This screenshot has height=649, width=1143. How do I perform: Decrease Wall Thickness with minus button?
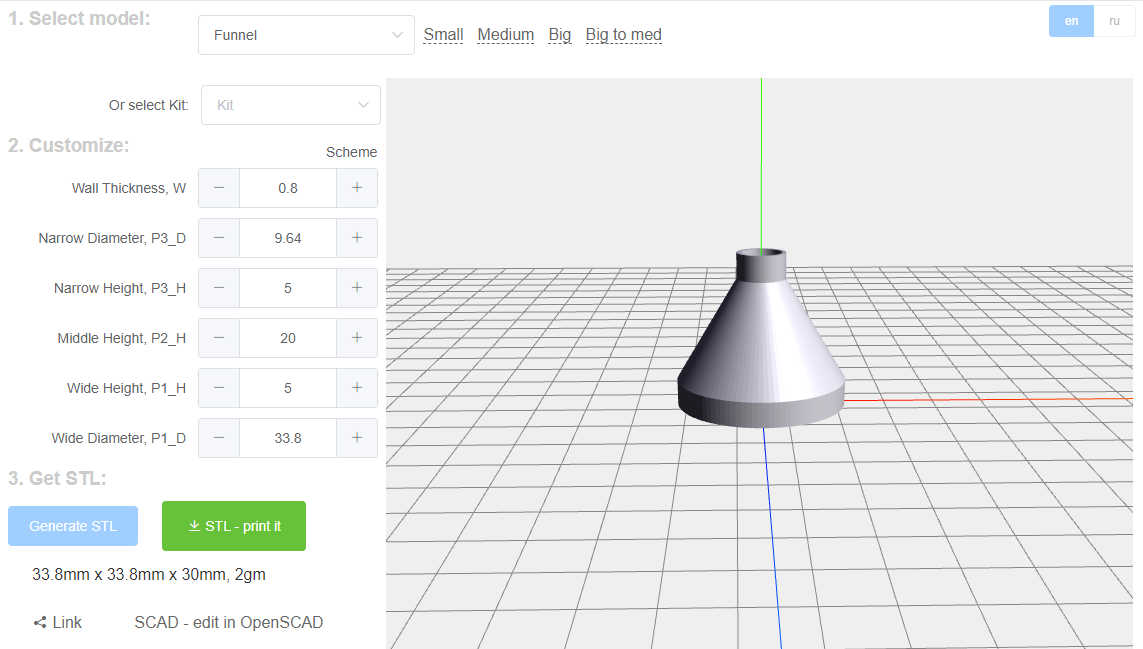click(x=219, y=188)
